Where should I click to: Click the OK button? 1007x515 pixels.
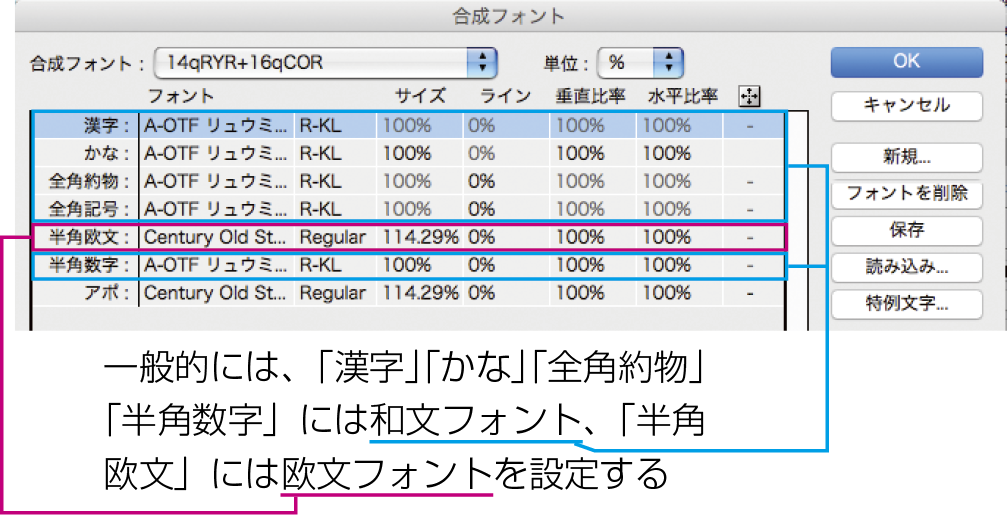[906, 62]
